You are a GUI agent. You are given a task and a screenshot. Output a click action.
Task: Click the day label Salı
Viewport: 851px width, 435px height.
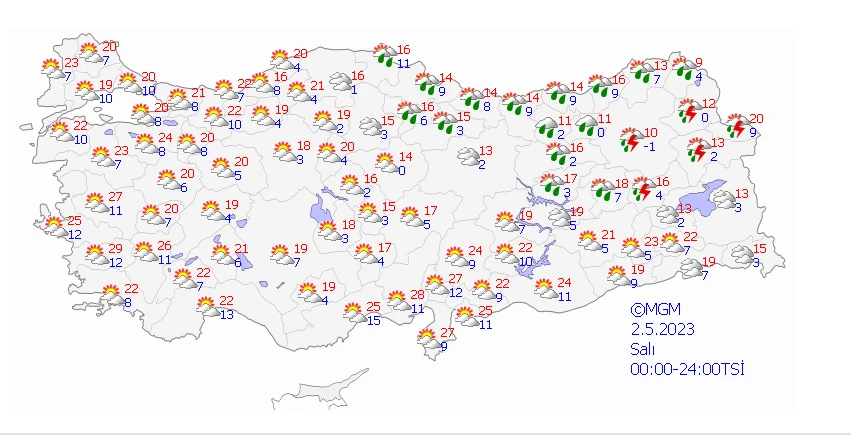pyautogui.click(x=642, y=349)
